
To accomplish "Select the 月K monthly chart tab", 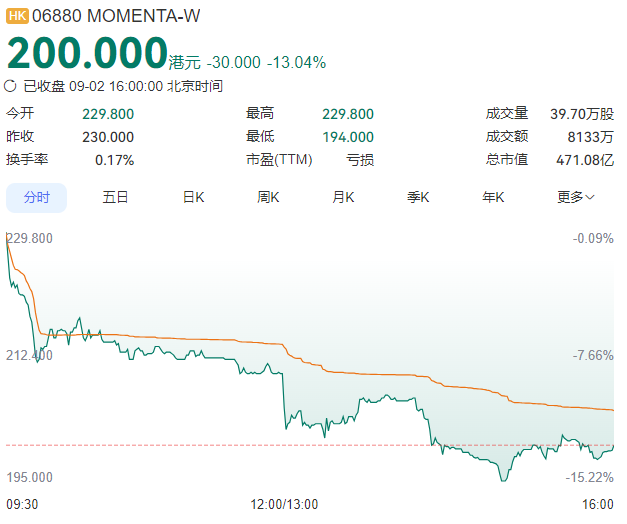I will pos(343,197).
